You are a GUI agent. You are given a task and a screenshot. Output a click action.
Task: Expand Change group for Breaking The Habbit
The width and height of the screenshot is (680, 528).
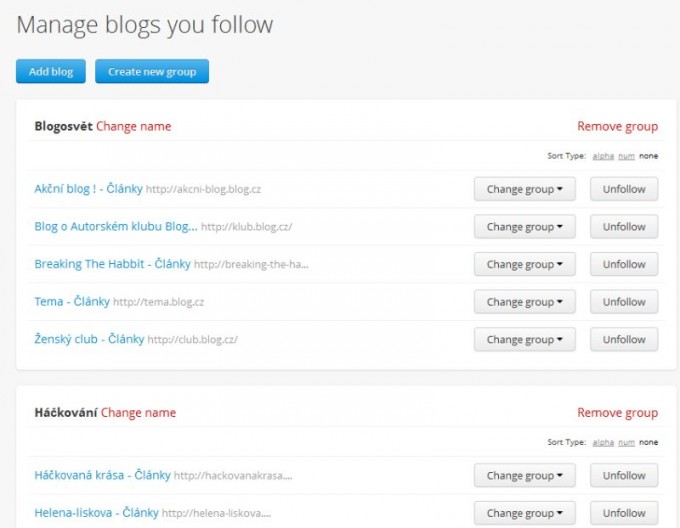tap(524, 264)
